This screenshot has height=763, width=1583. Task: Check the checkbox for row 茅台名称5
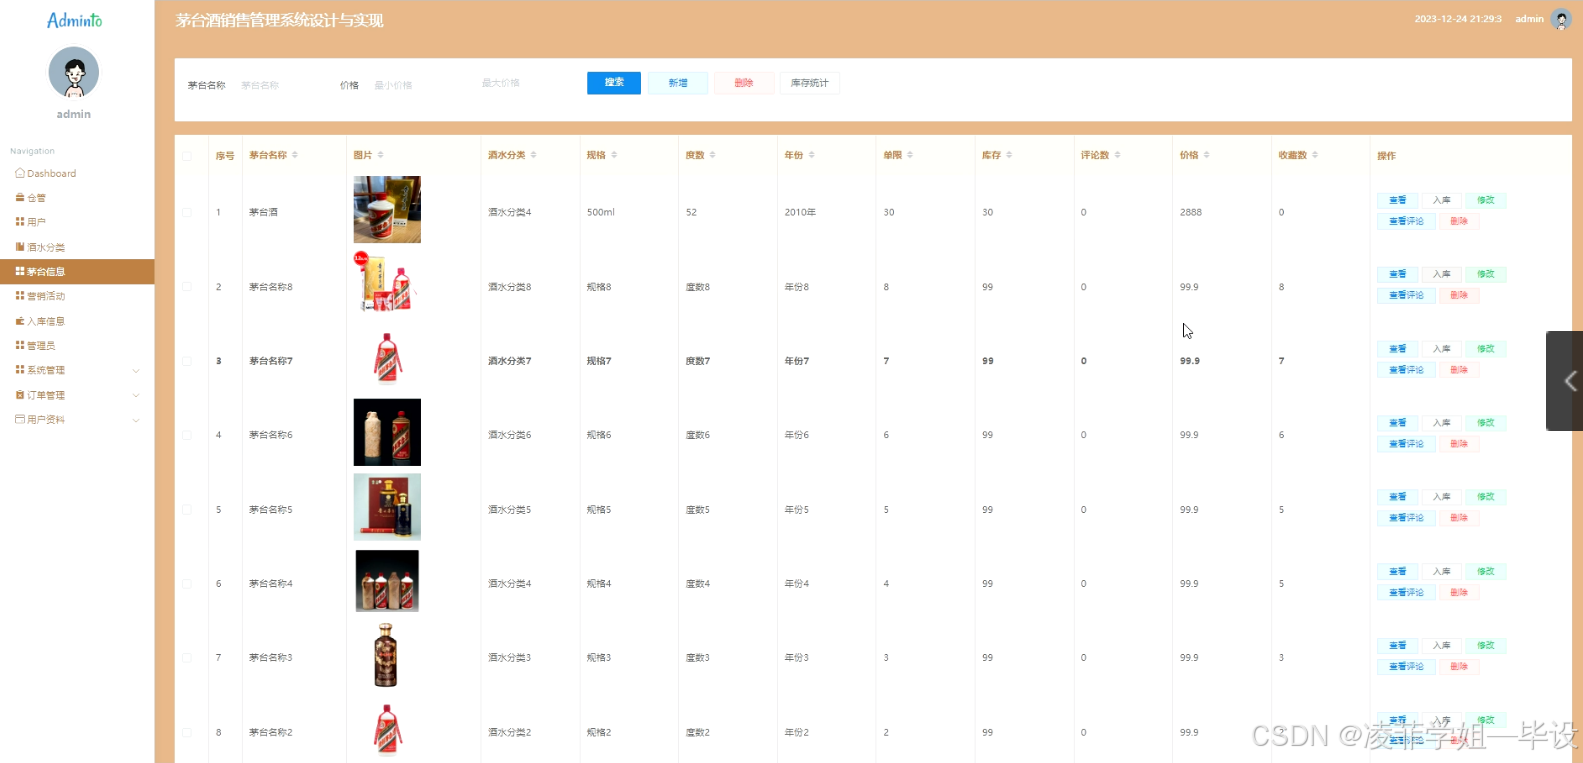[187, 510]
